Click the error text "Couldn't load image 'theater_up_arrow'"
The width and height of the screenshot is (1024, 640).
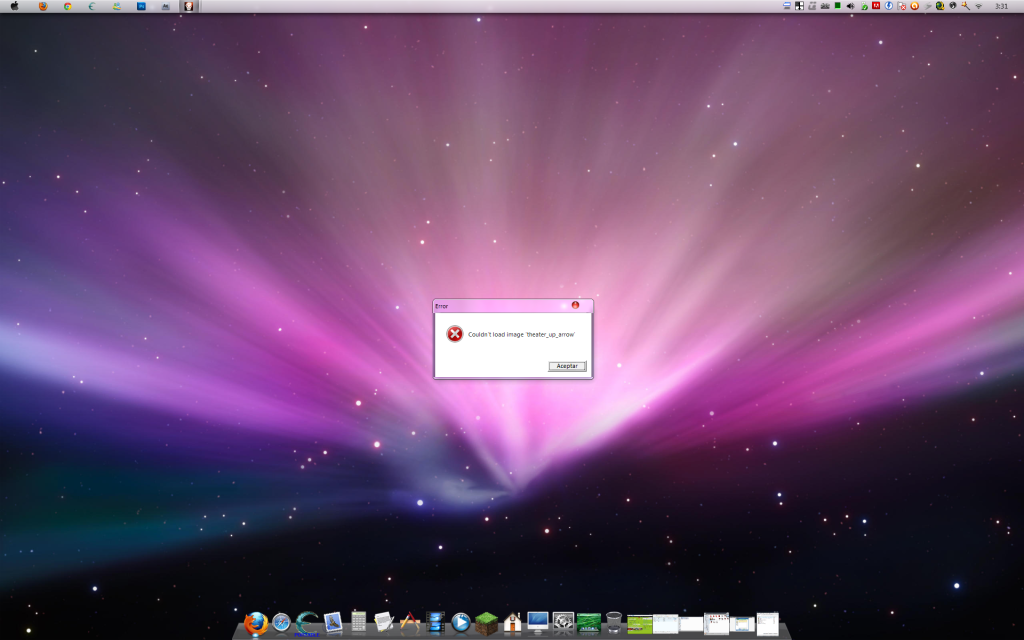pyautogui.click(x=521, y=334)
